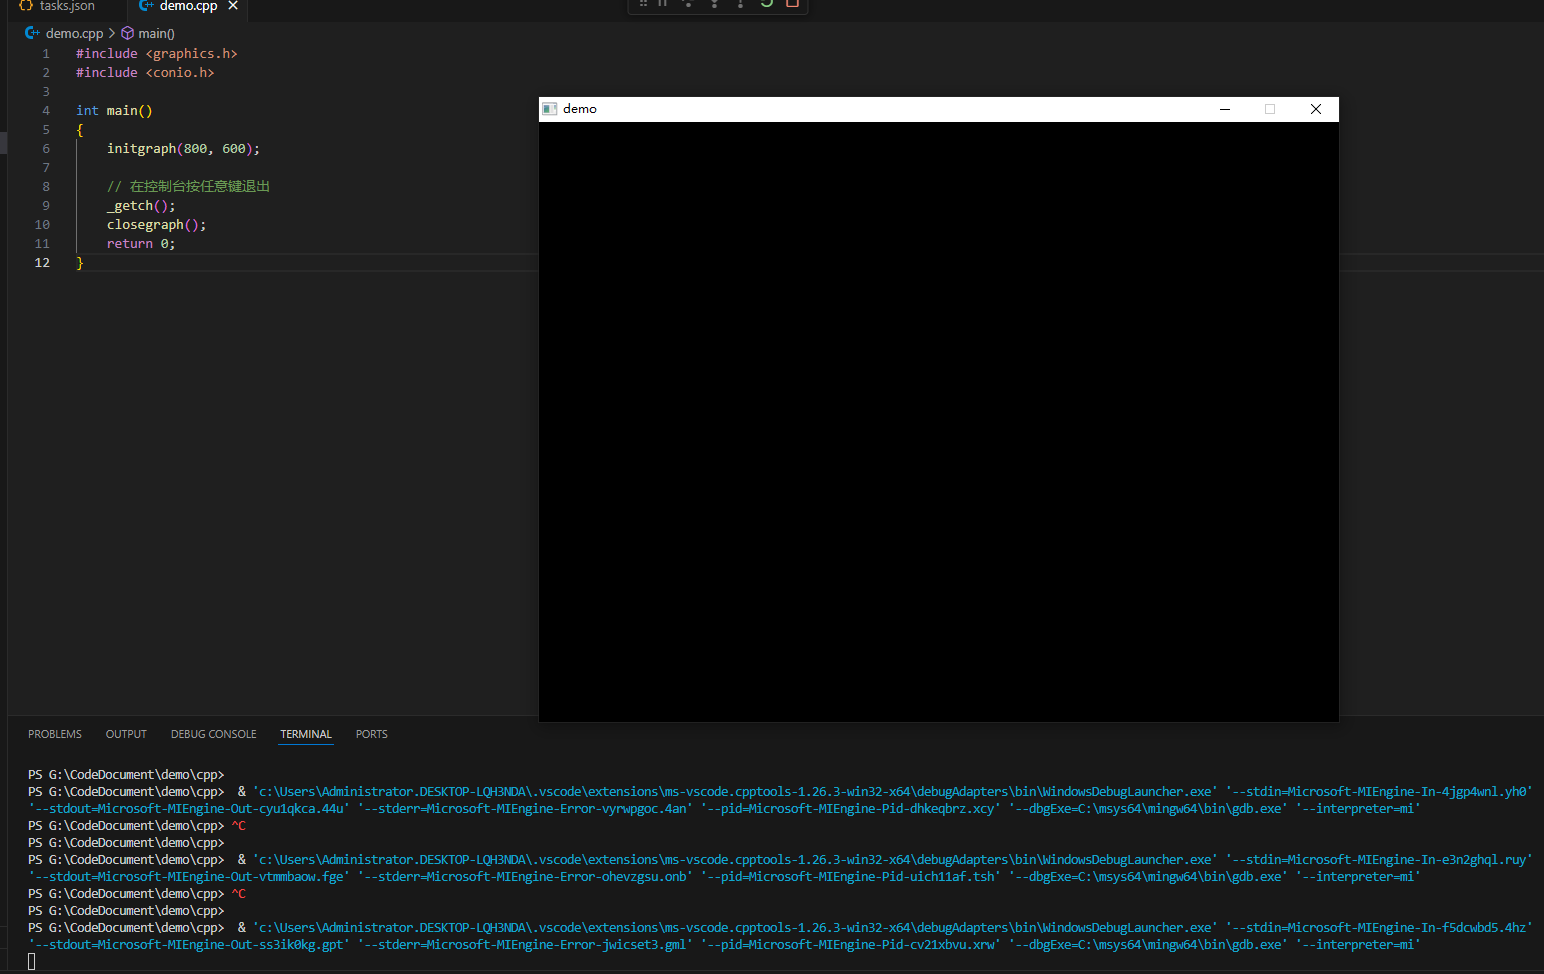This screenshot has height=974, width=1544.
Task: Open the demo.cpp breadcrumb dropdown
Action: point(74,32)
